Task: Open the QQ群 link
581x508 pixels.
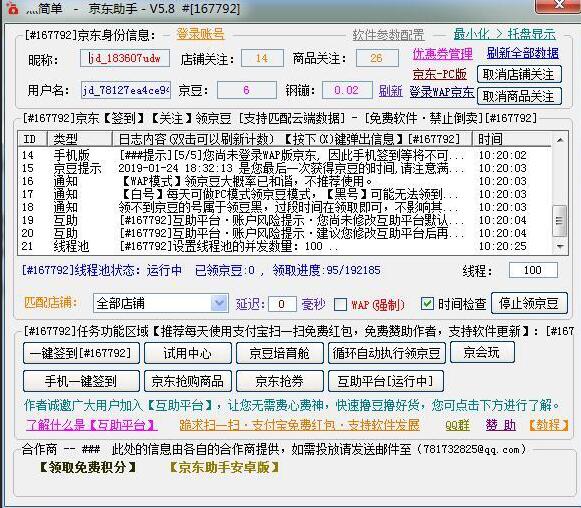Action: tap(458, 425)
